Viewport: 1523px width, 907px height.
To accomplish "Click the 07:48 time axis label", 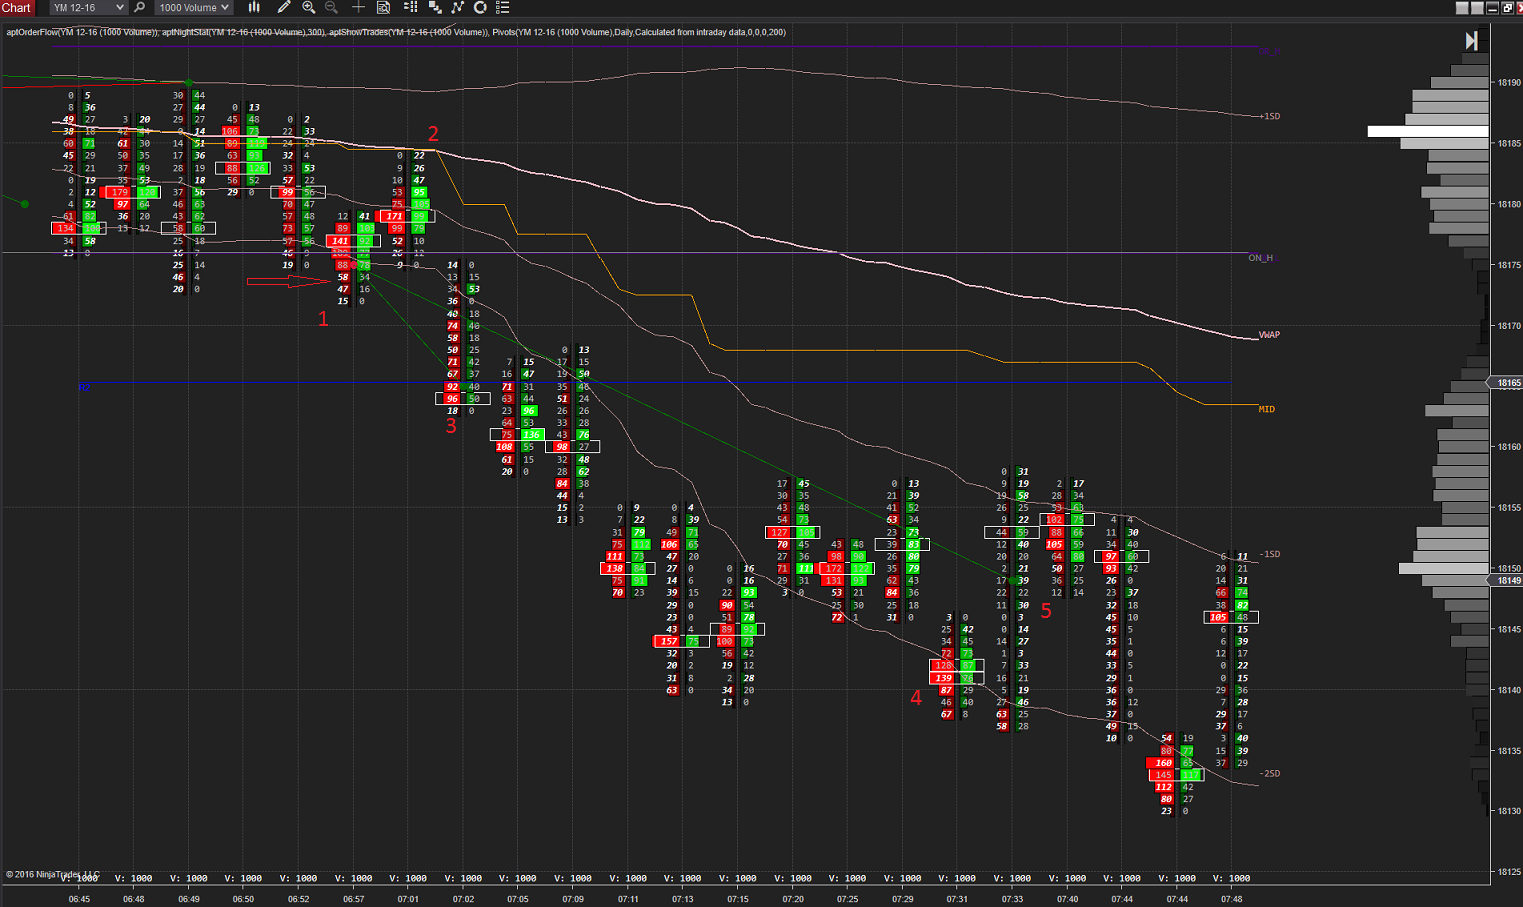I will click(1232, 899).
